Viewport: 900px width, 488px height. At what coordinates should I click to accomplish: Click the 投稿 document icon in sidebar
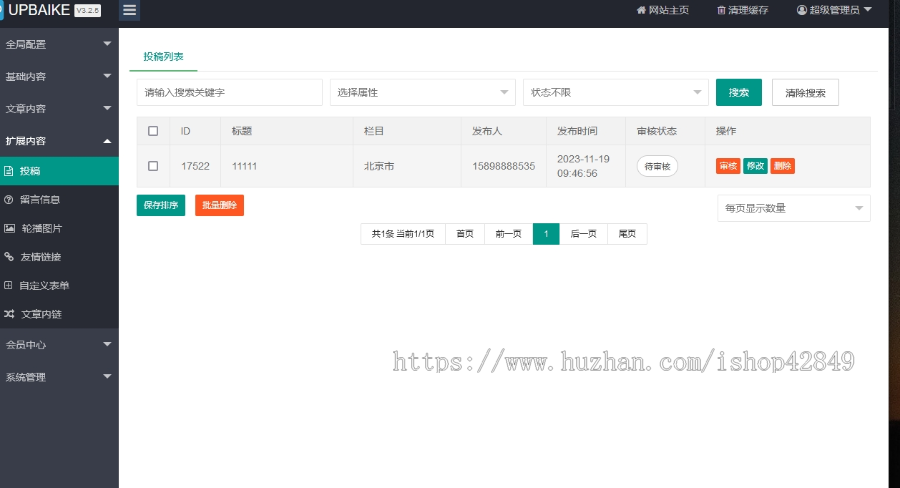click(9, 171)
